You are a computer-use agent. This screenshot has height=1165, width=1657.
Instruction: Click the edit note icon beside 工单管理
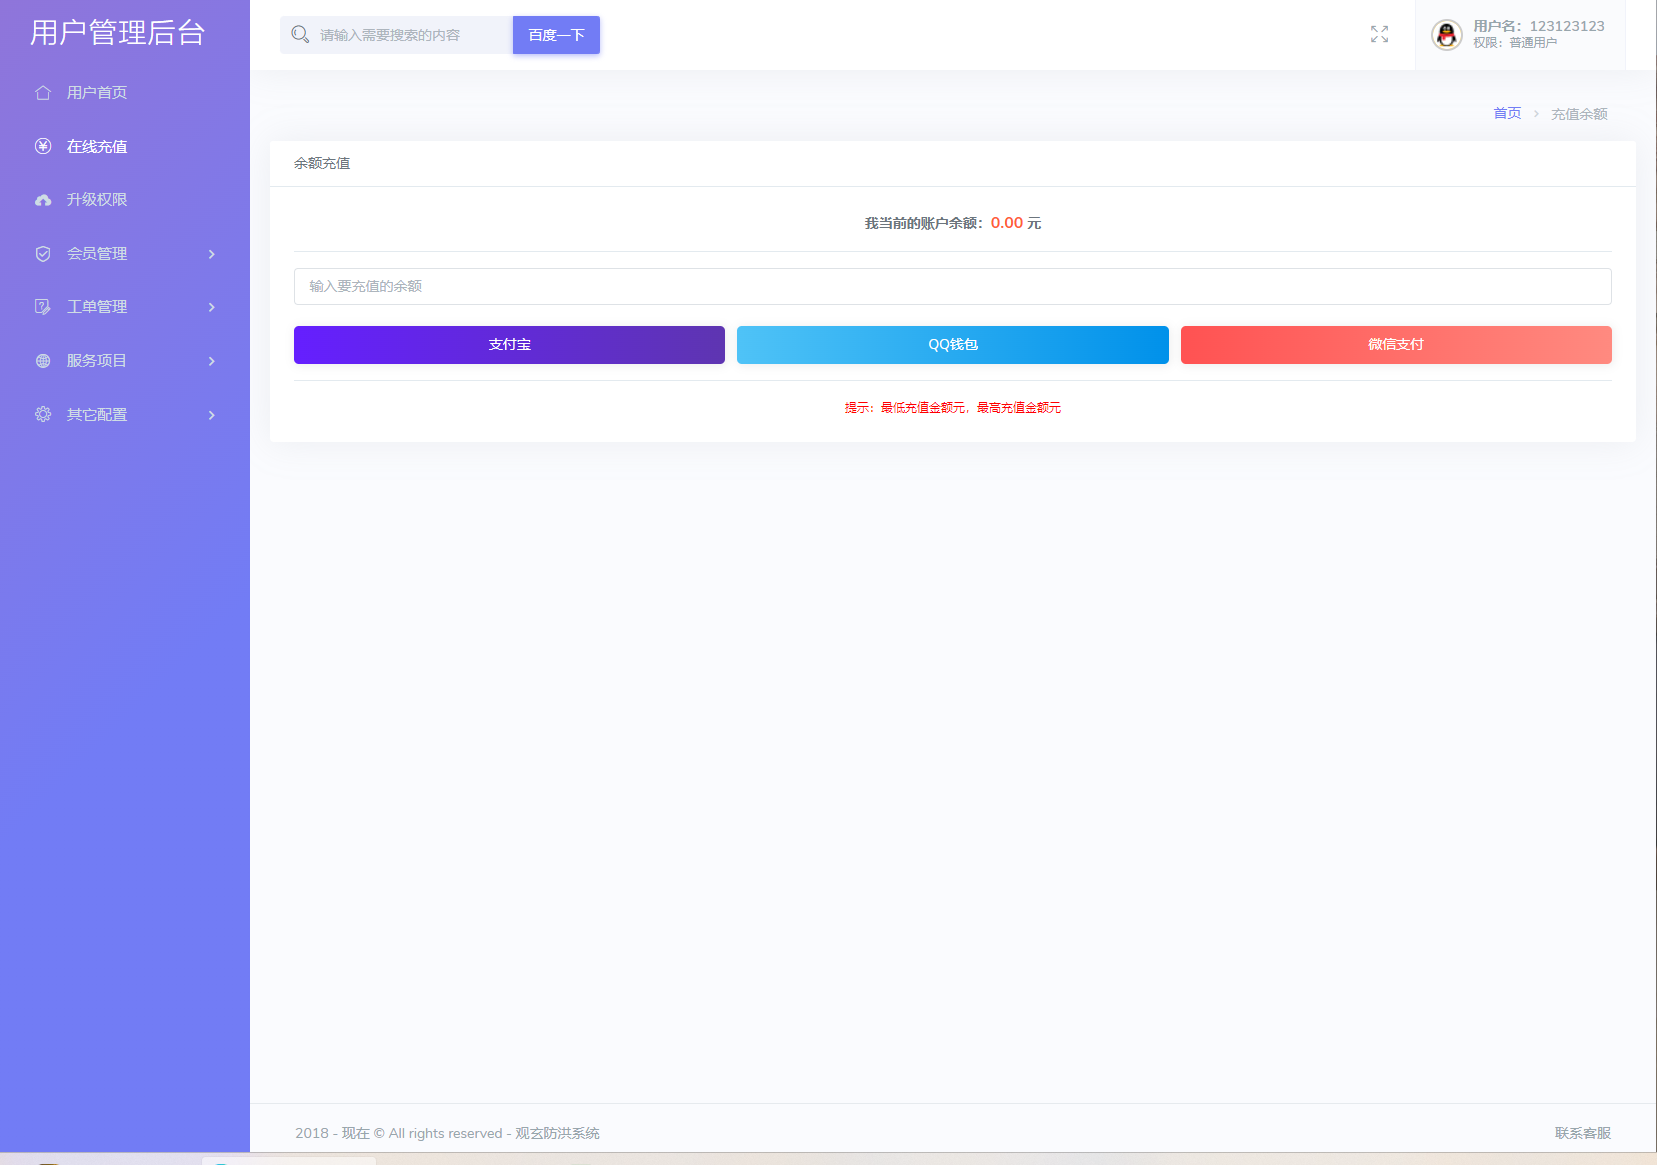point(43,307)
